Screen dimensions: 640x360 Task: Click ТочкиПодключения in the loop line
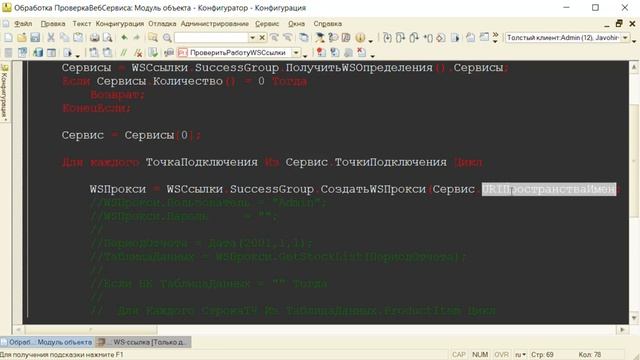391,162
